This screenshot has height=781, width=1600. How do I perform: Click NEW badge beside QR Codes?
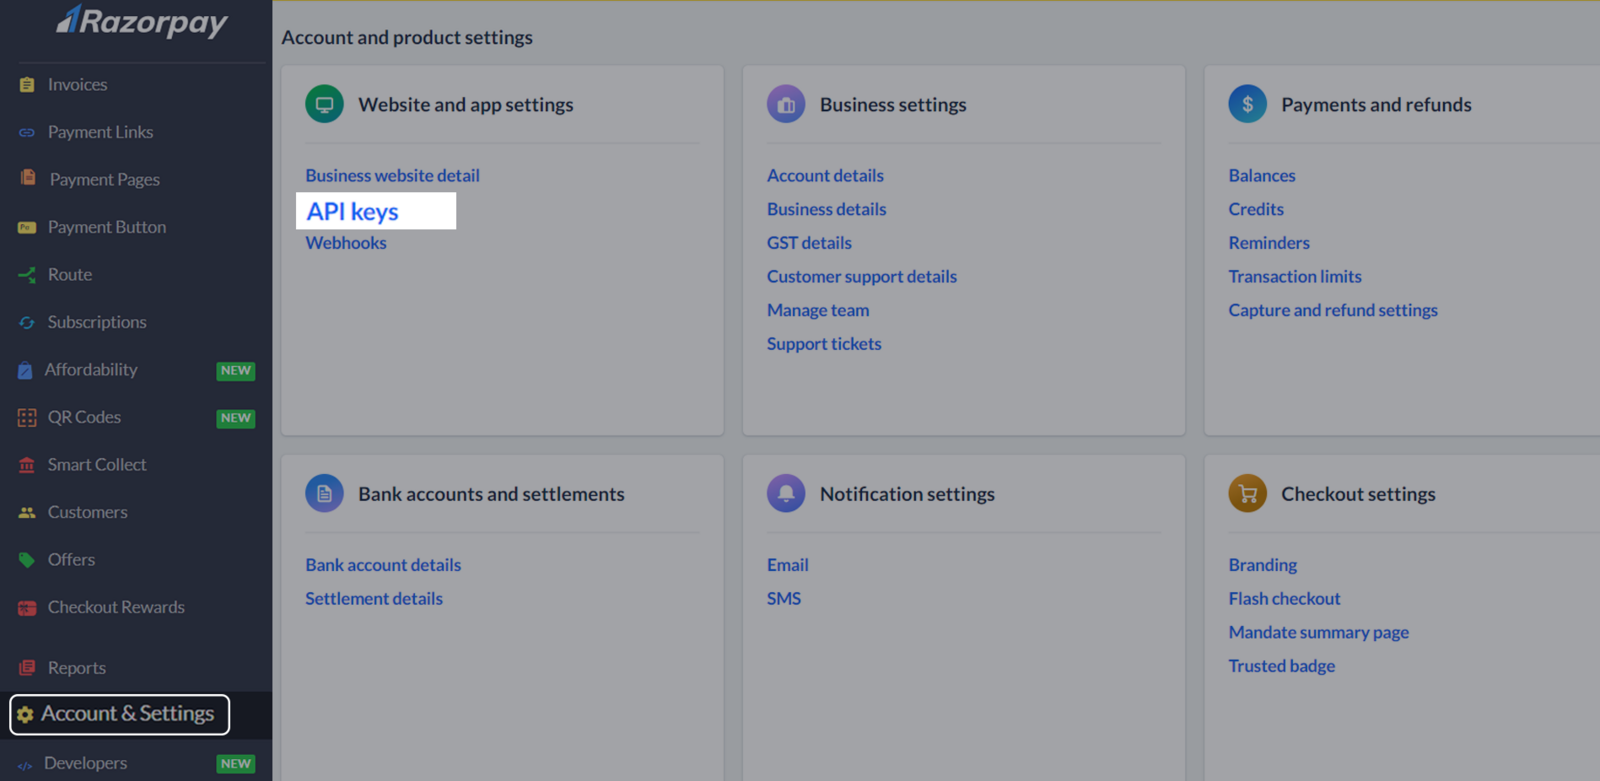(x=236, y=418)
